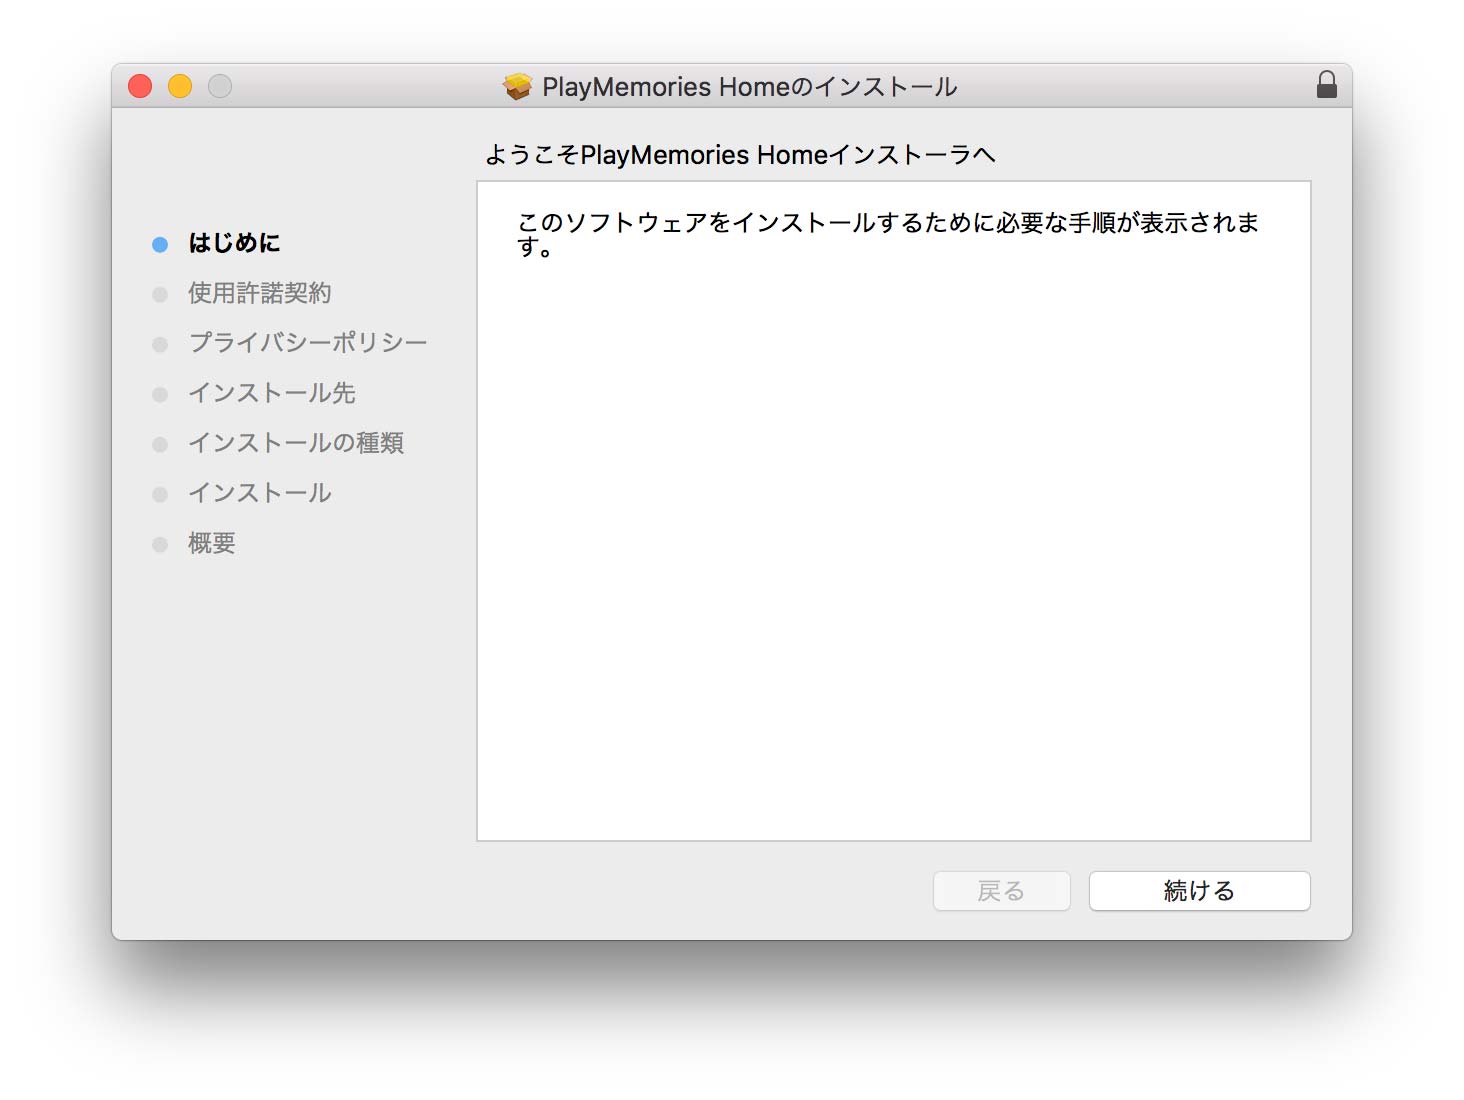Click the 戻る (Back) button
The width and height of the screenshot is (1464, 1100).
1001,891
